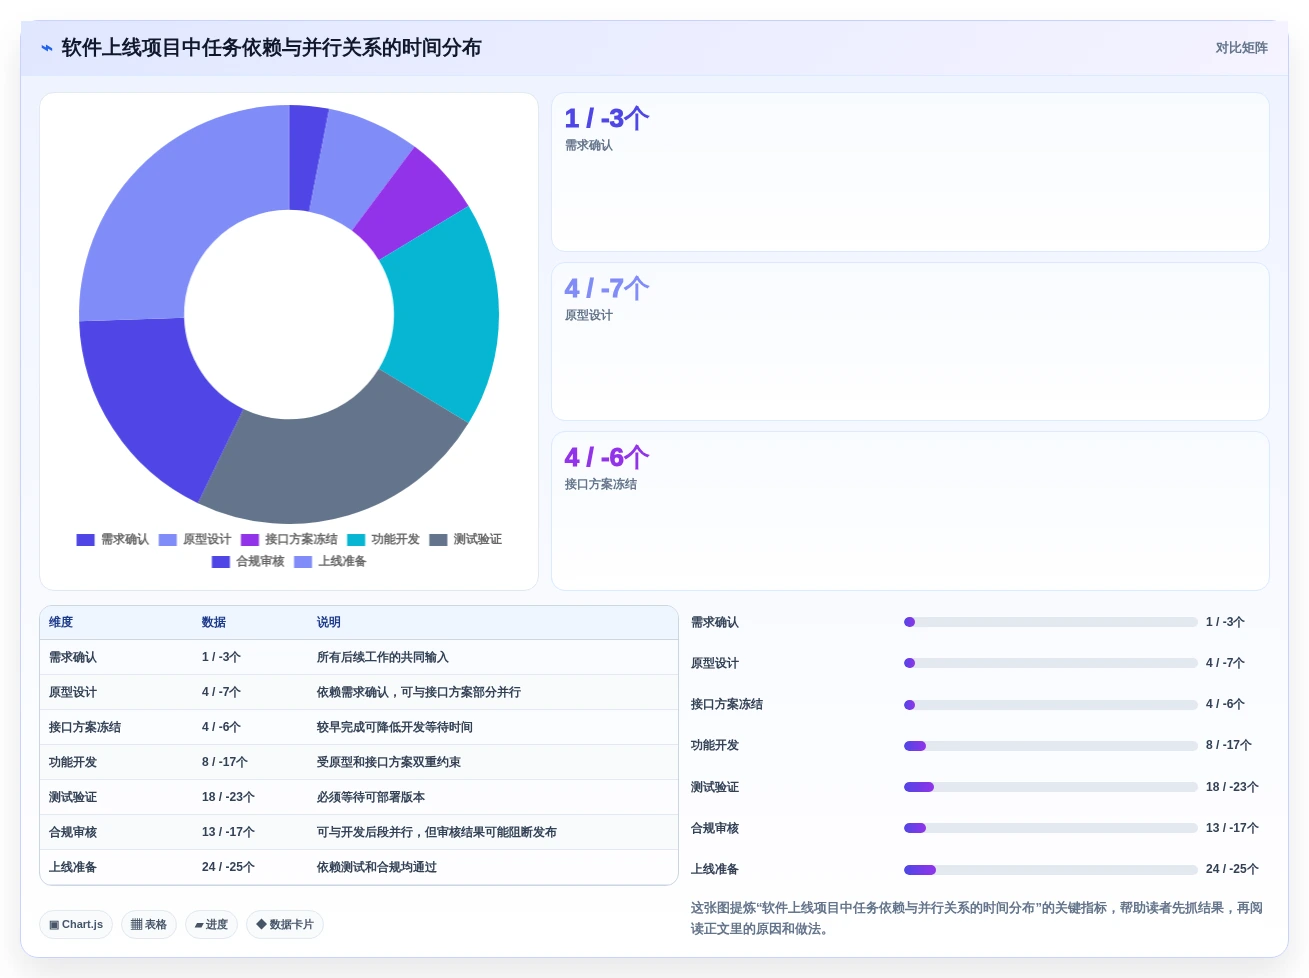Screen dimensions: 1309x978
Task: Select the 上线准备 table row label
Action: (73, 867)
